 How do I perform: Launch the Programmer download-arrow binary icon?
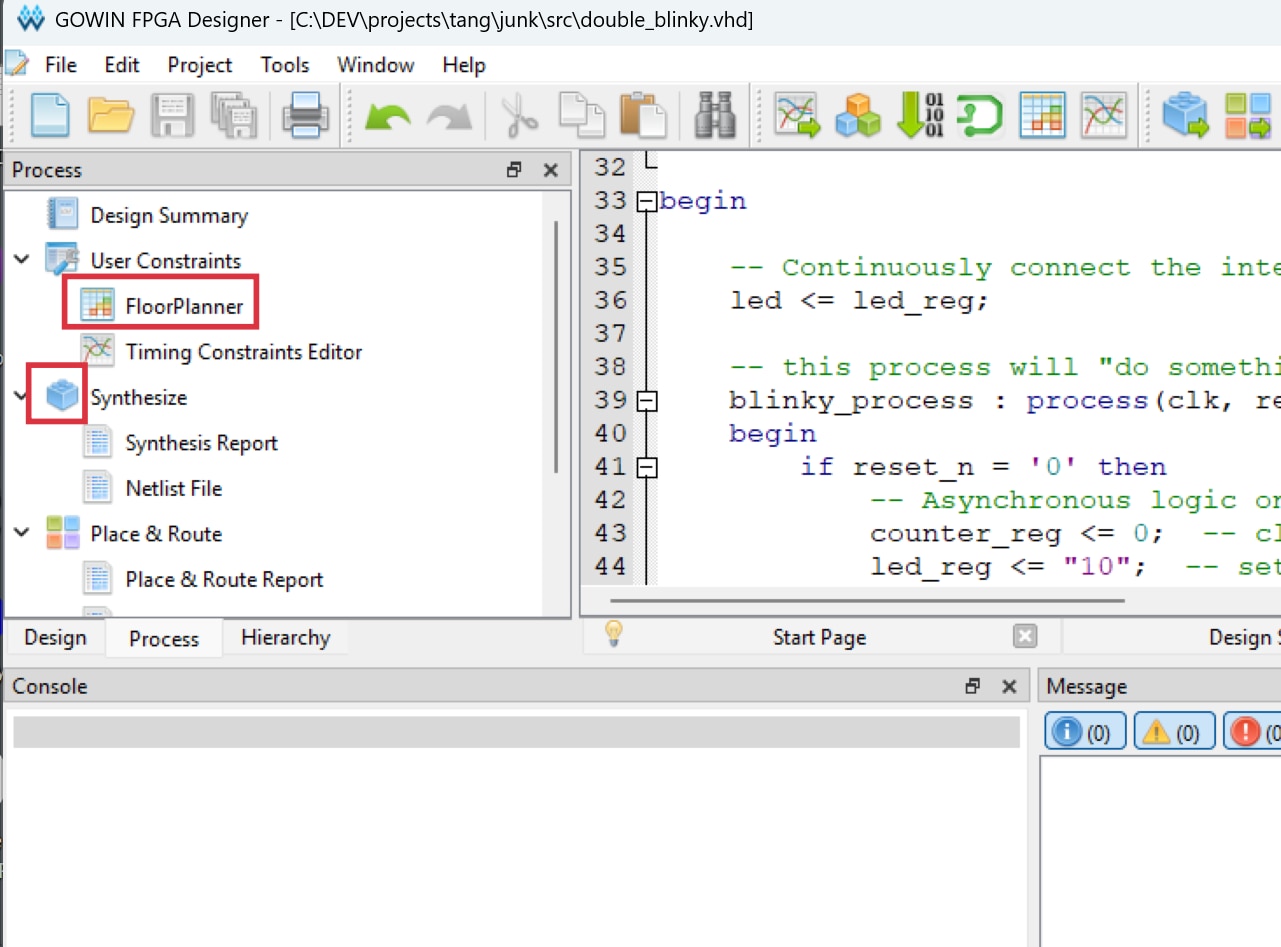[x=920, y=114]
